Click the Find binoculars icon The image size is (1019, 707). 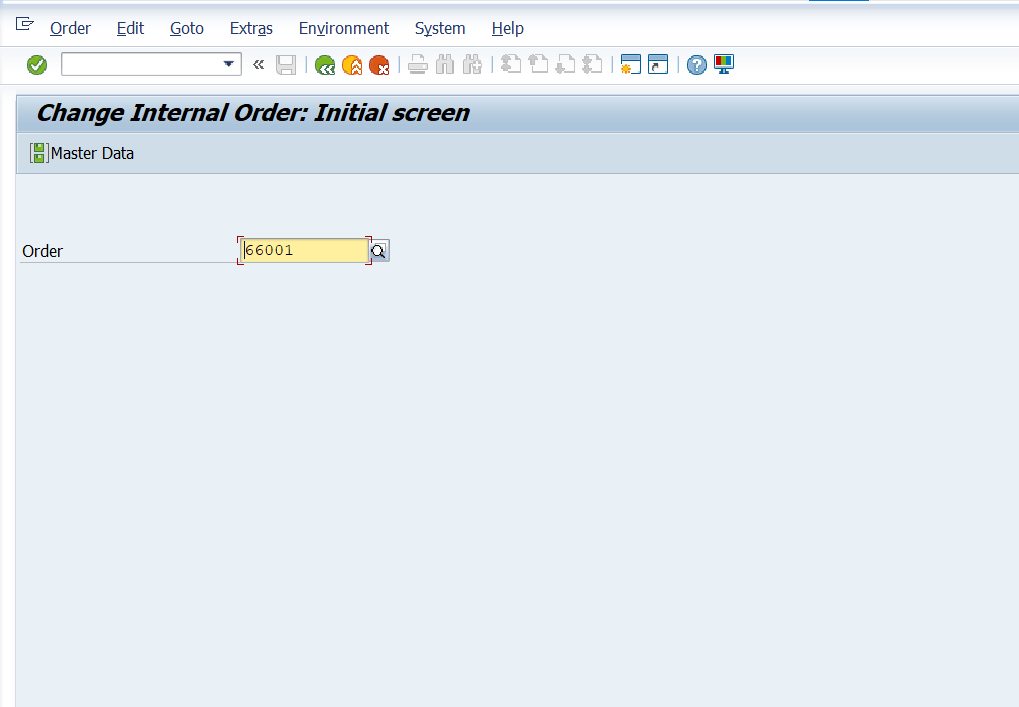point(445,65)
